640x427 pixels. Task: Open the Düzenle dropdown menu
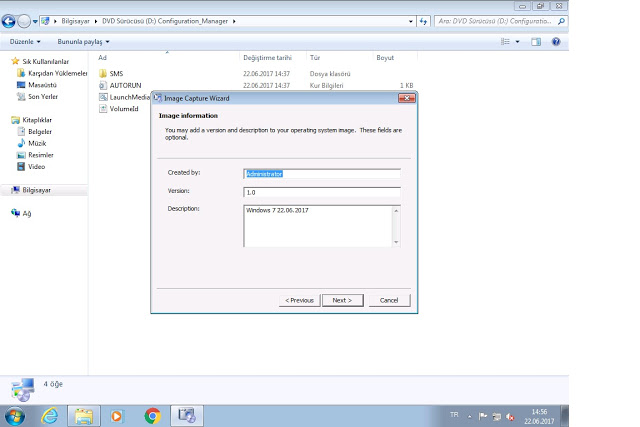pos(25,42)
